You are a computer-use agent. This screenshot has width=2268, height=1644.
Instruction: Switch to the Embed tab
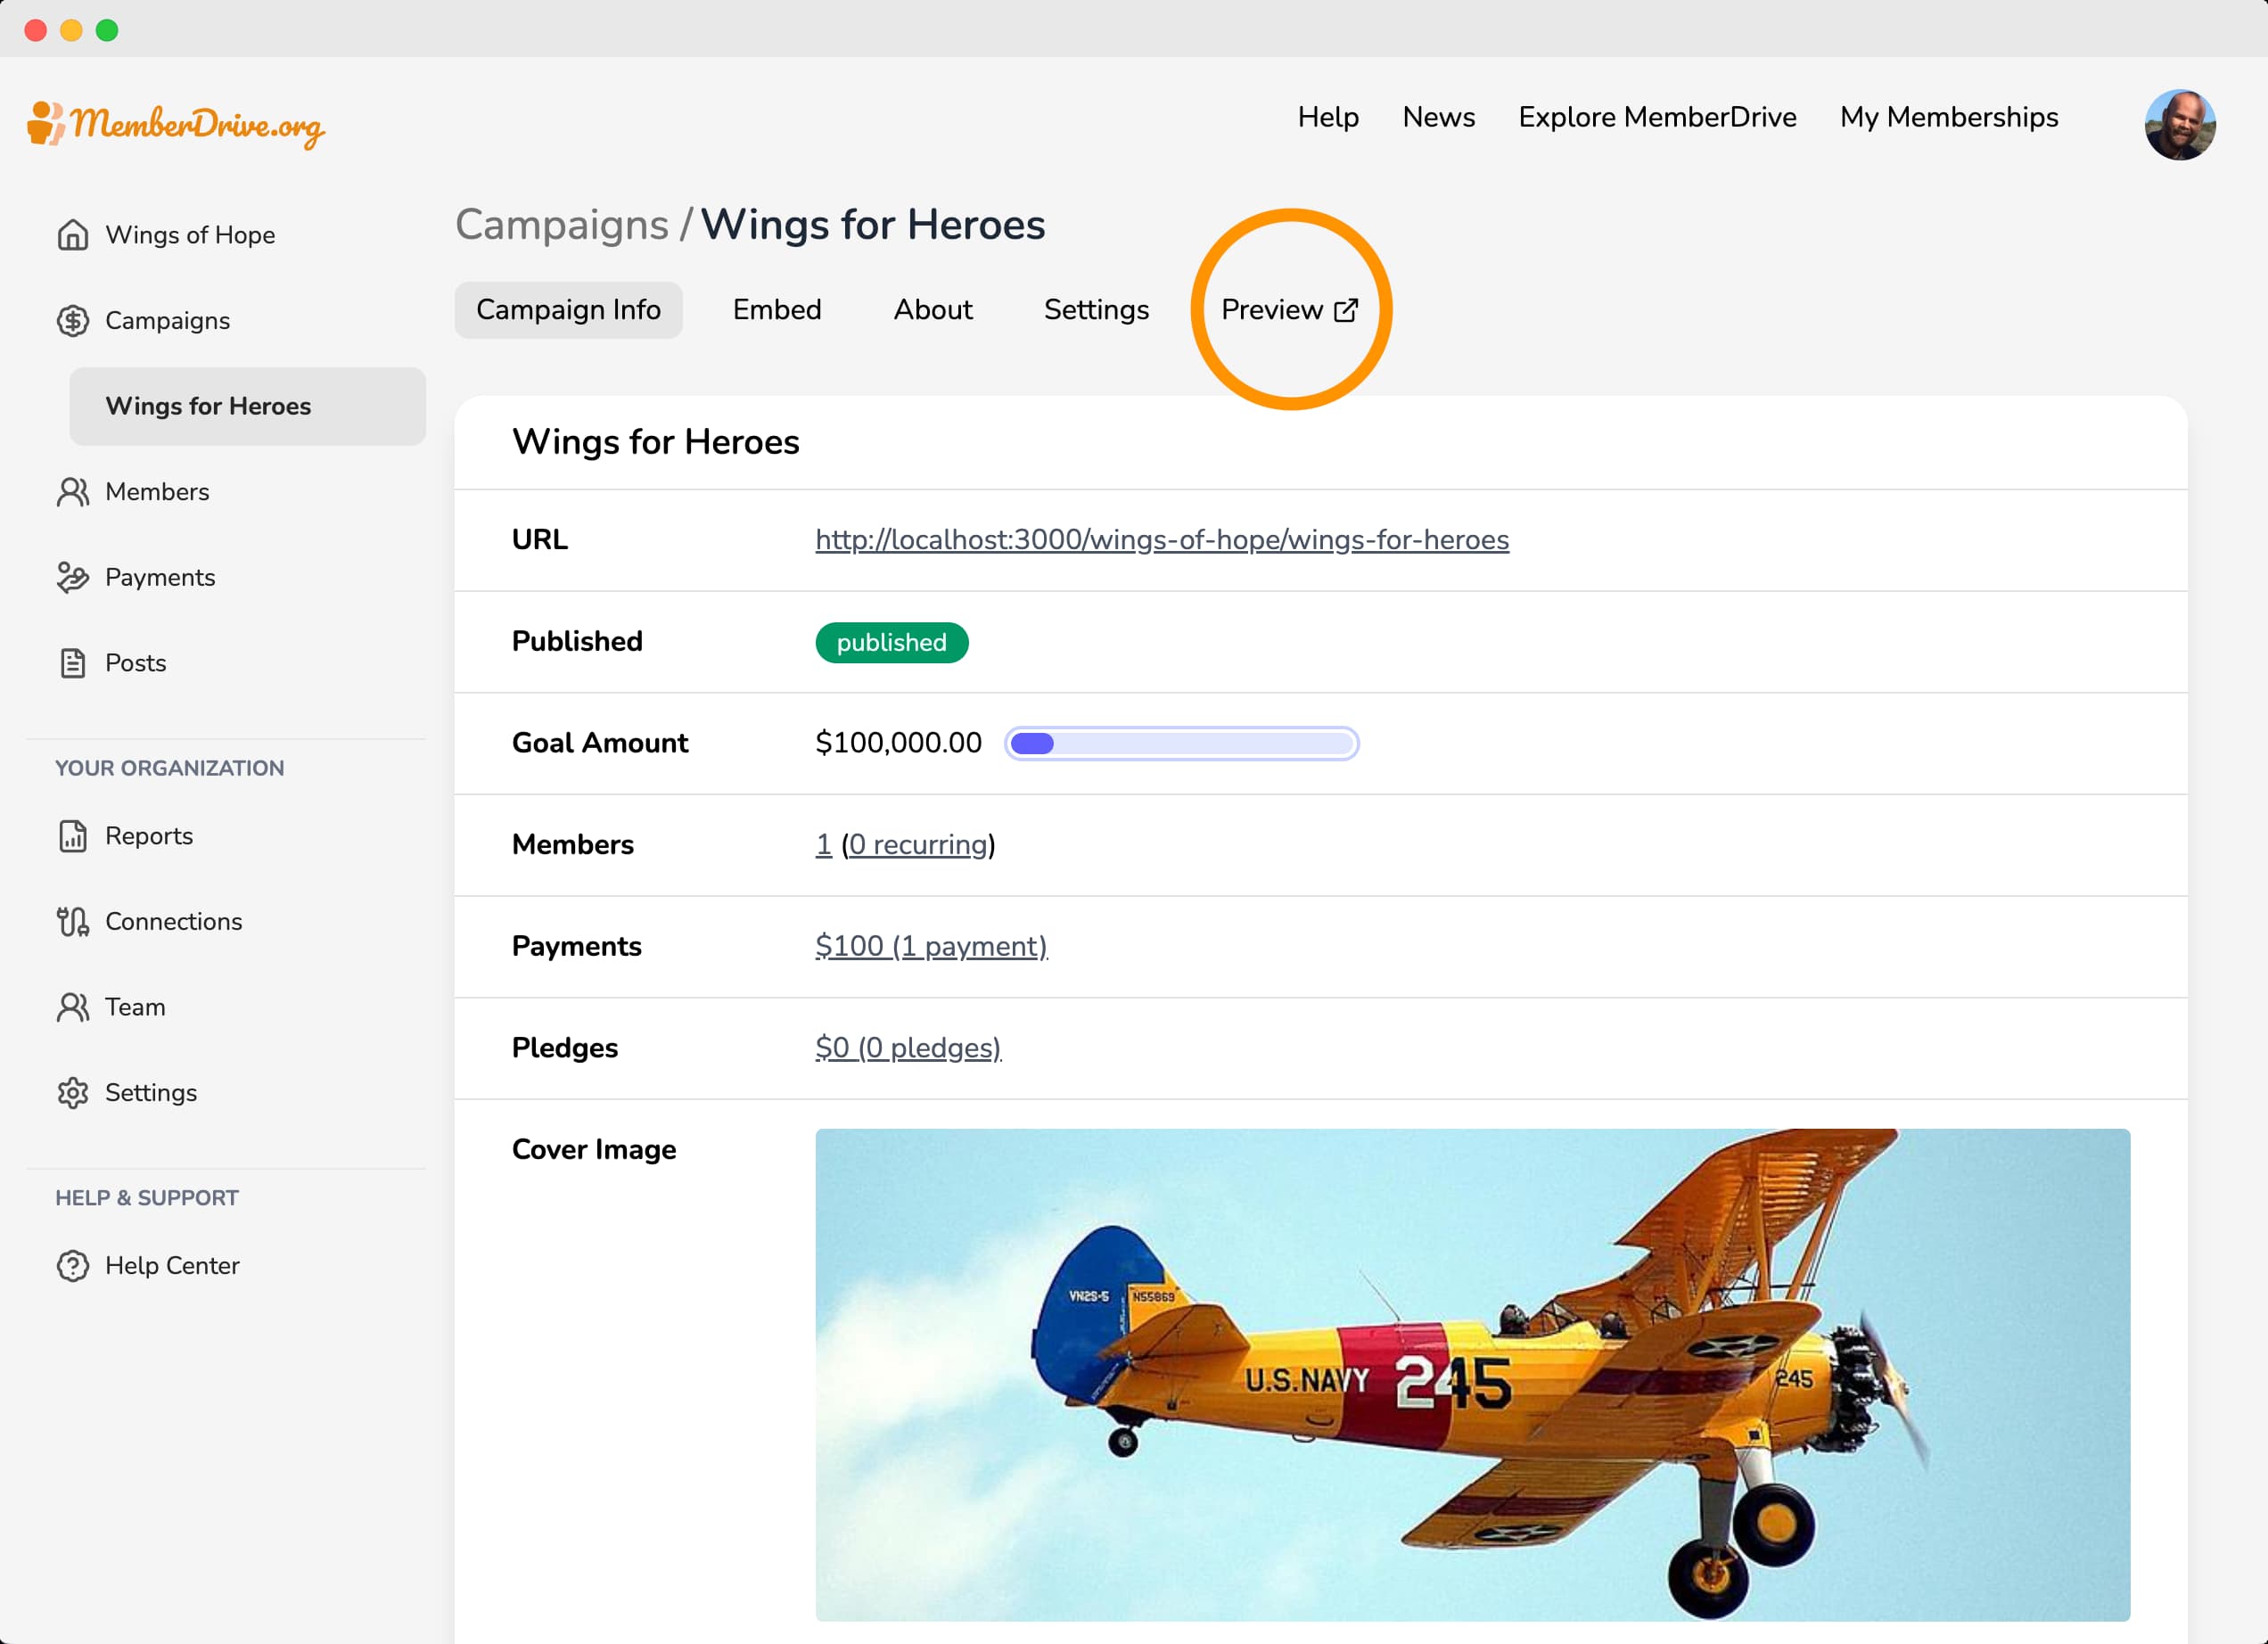777,310
